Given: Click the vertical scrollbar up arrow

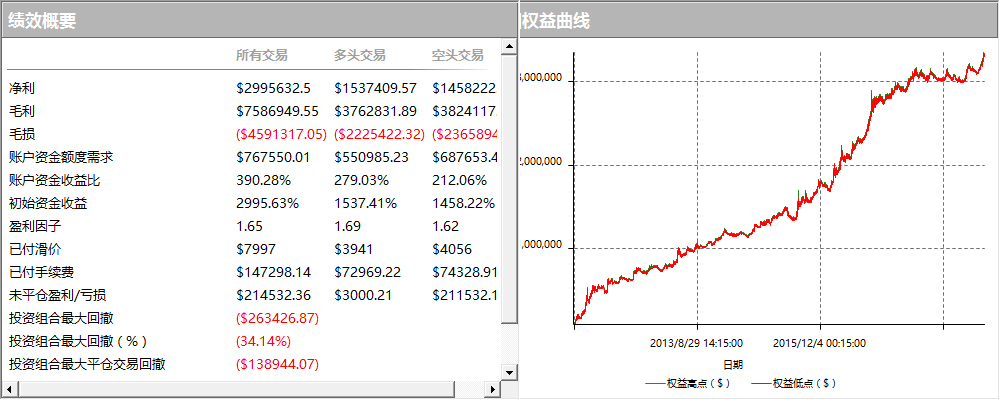Looking at the screenshot, I should 509,47.
